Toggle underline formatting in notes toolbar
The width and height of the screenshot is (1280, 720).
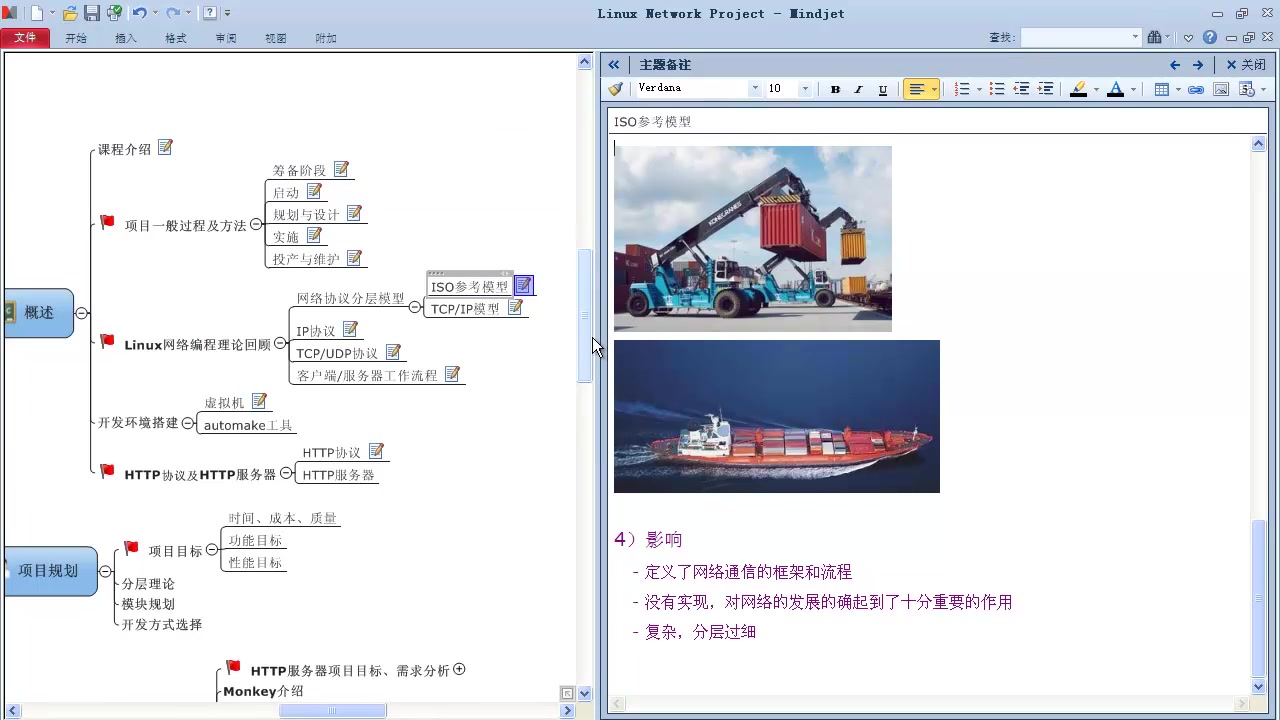[882, 89]
